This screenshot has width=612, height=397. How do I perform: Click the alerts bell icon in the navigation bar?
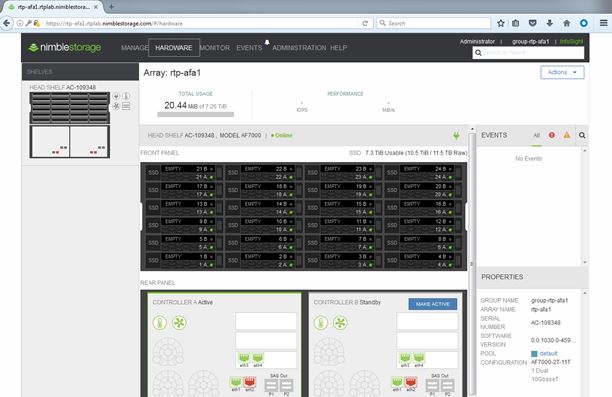click(x=267, y=42)
